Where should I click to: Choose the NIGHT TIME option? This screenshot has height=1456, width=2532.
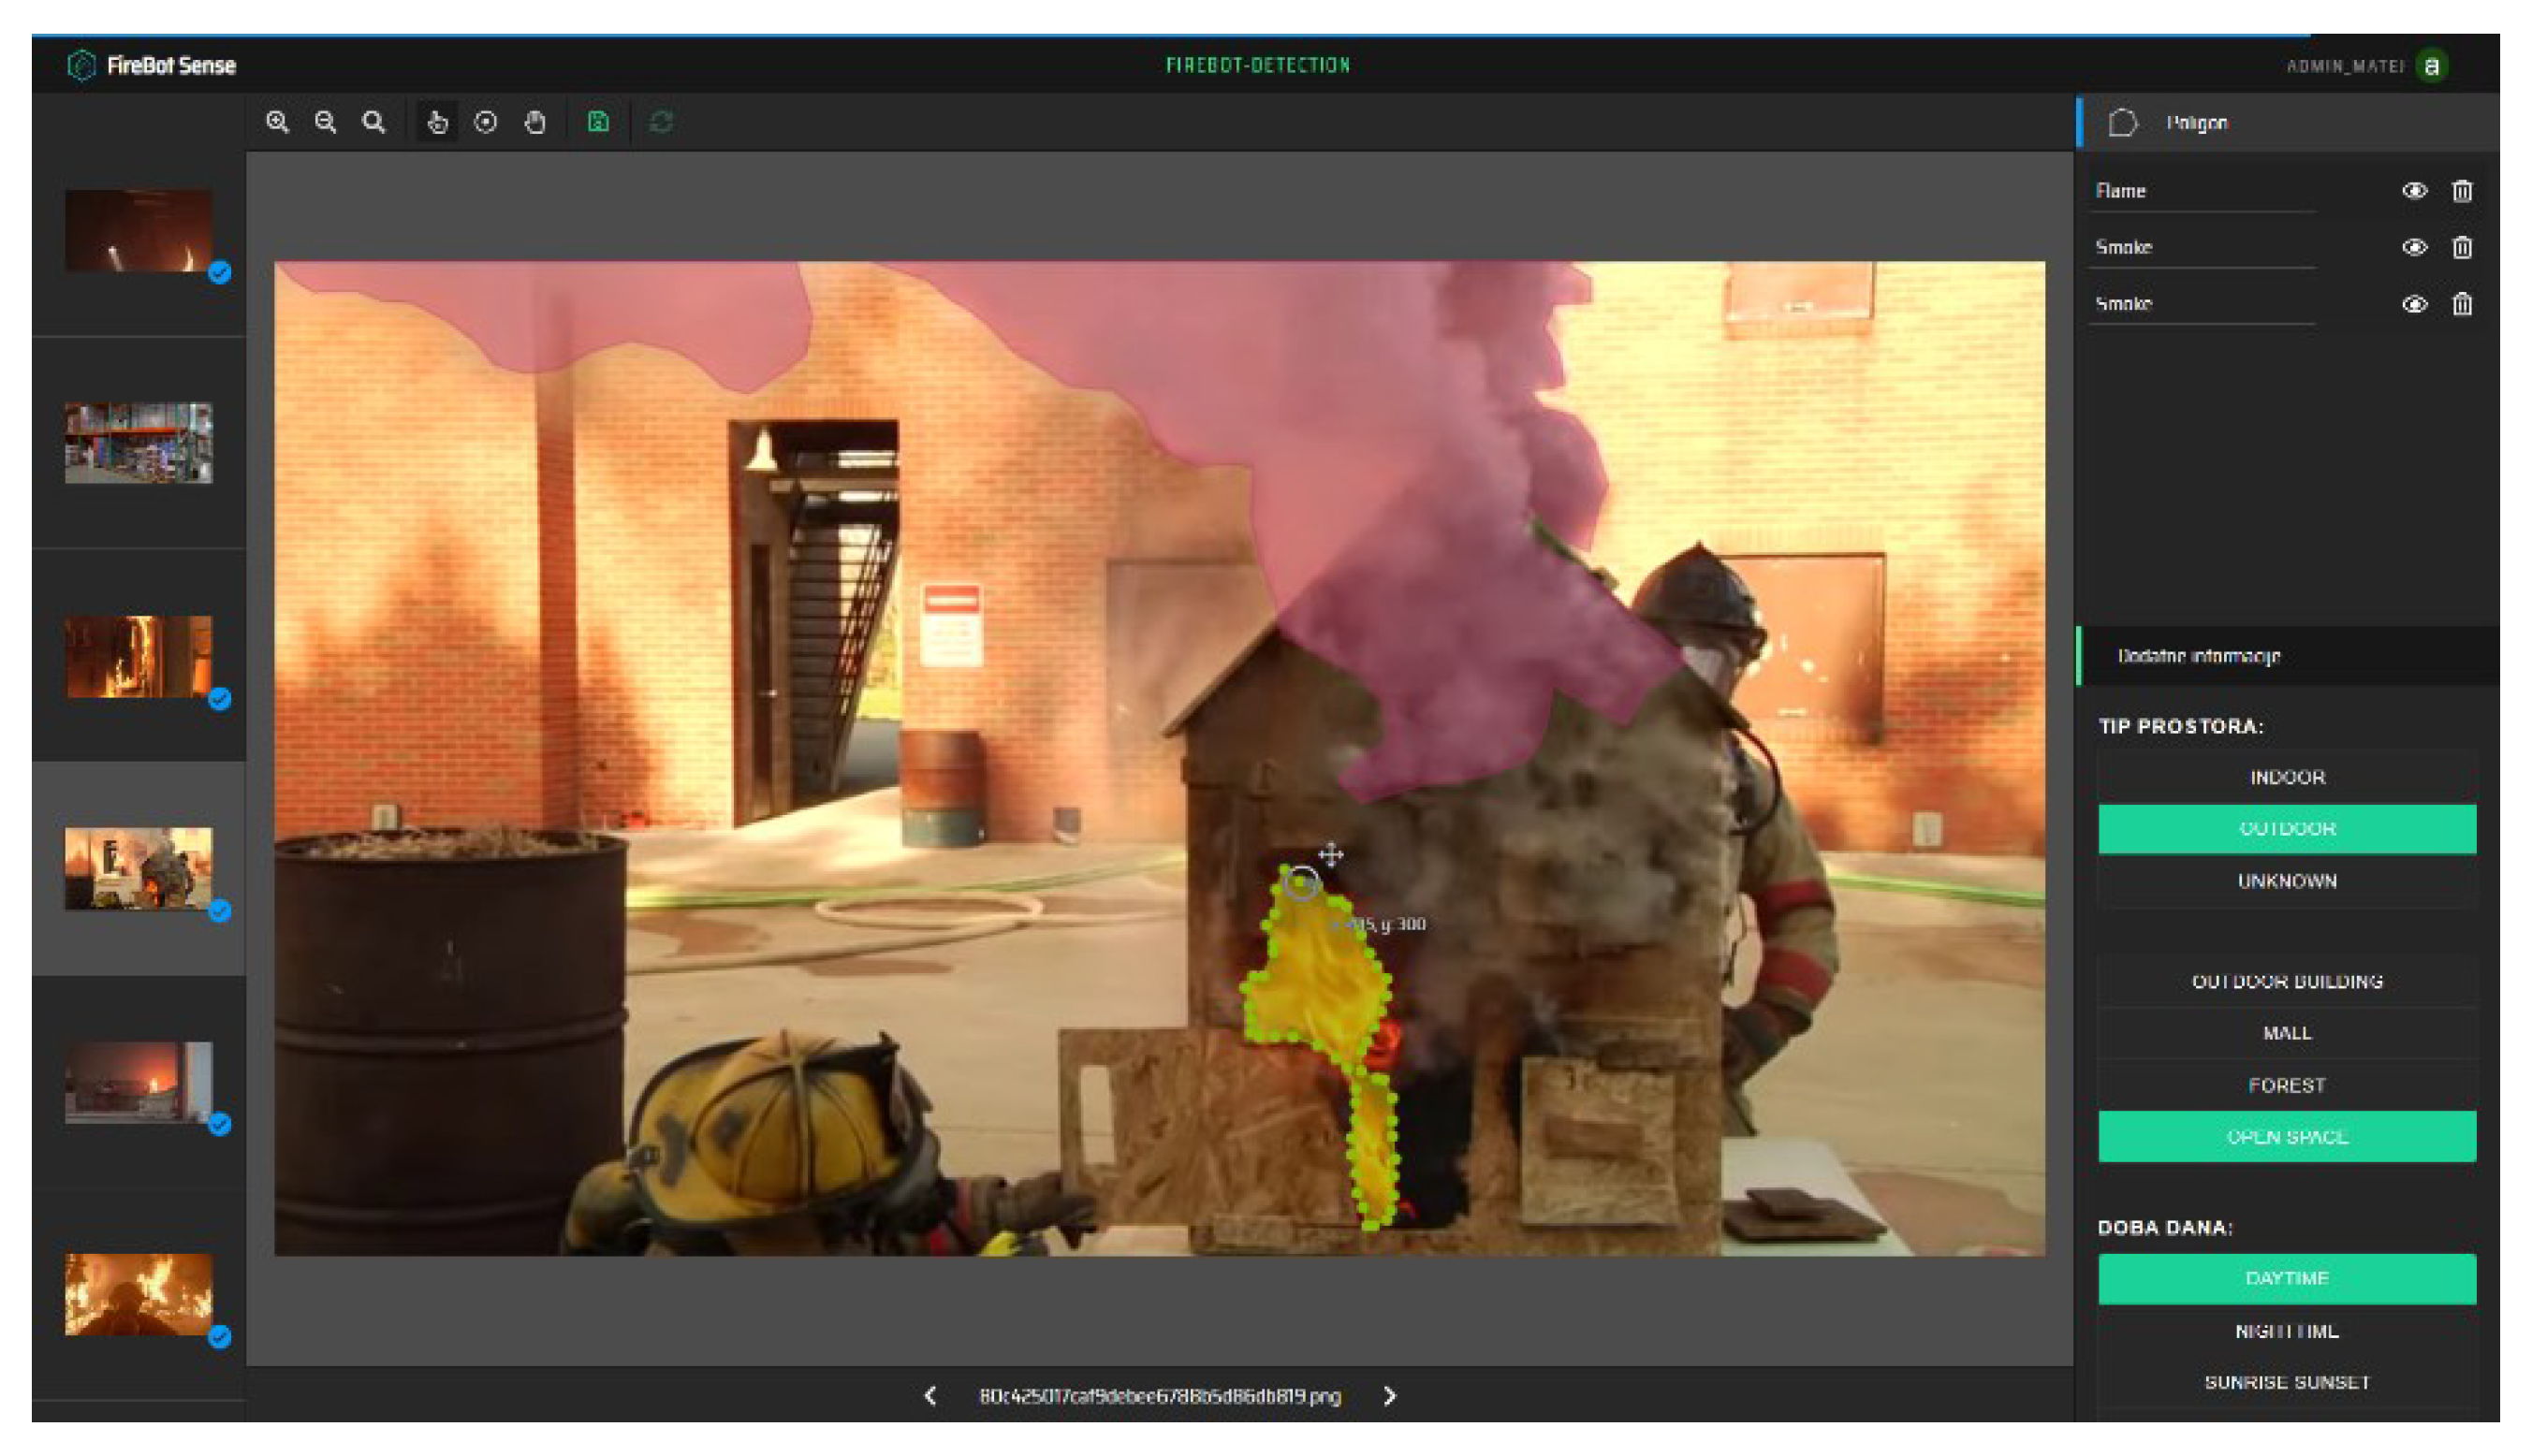2286,1331
